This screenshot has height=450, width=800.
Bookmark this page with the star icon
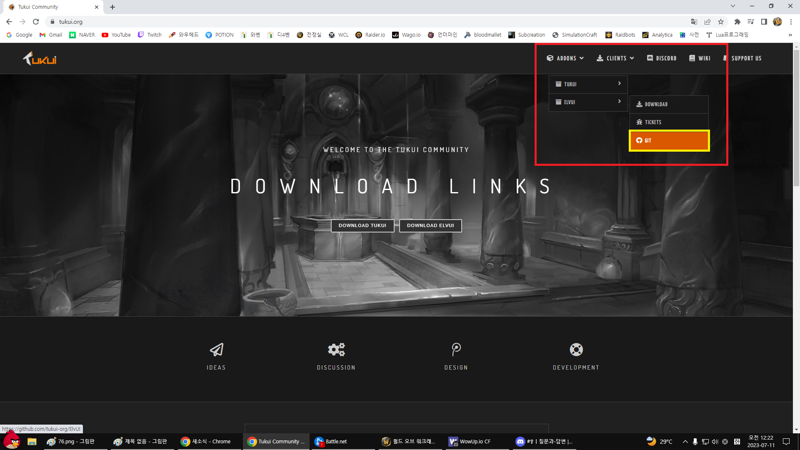coord(720,22)
